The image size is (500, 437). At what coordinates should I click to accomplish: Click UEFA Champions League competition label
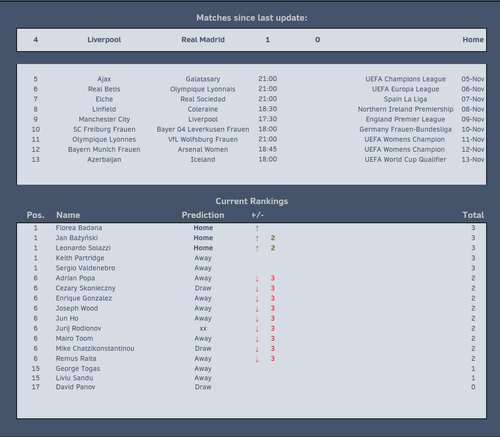405,79
